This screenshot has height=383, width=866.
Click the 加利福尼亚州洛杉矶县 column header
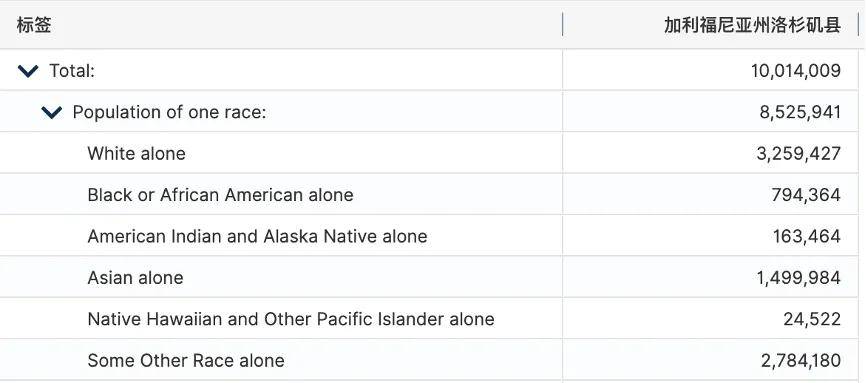point(752,25)
